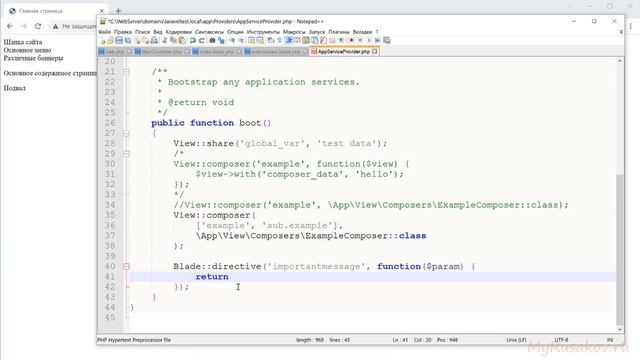The height and width of the screenshot is (360, 640).
Task: Collapse the comment fold at line 21
Action: click(126, 72)
